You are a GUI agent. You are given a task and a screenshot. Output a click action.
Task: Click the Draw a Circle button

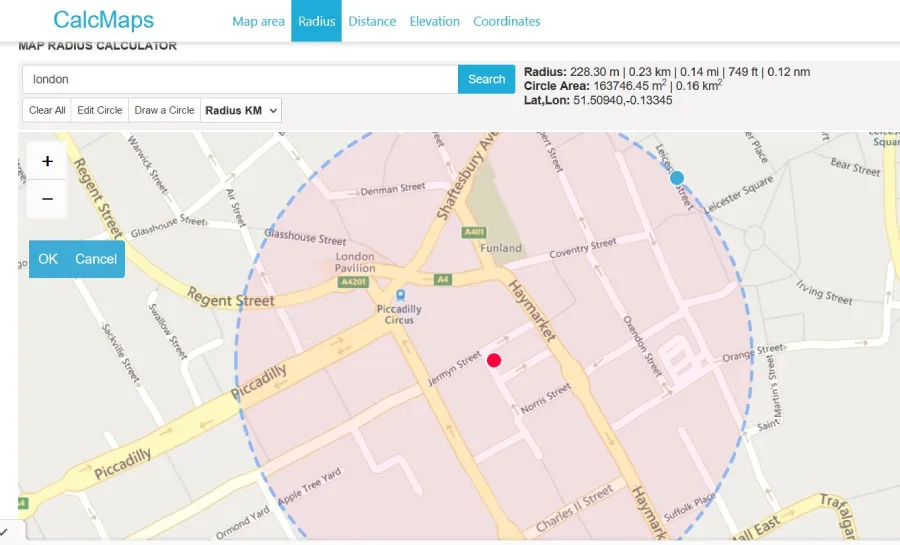click(x=164, y=110)
